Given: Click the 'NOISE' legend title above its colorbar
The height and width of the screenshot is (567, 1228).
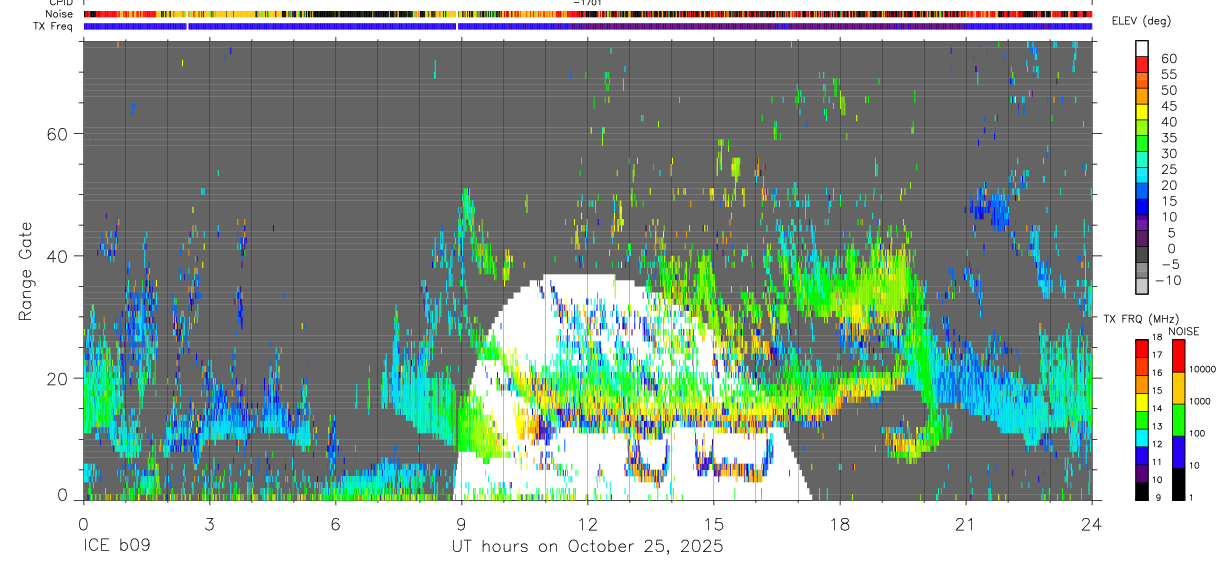Looking at the screenshot, I should 1184,331.
